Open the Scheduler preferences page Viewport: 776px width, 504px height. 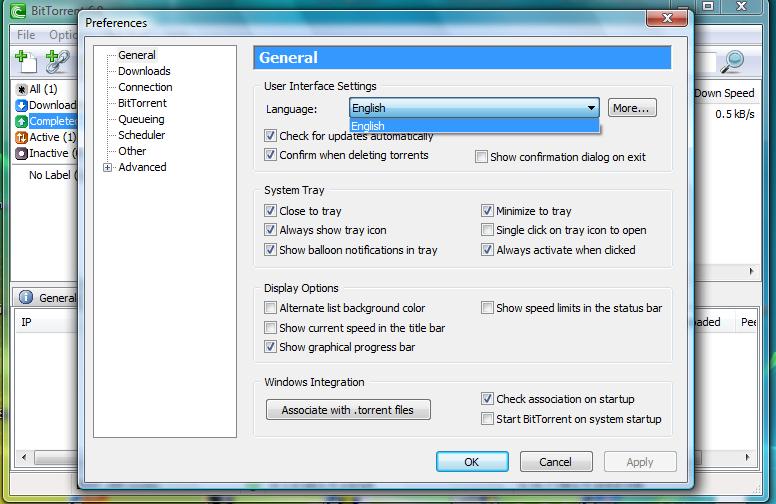(x=142, y=135)
